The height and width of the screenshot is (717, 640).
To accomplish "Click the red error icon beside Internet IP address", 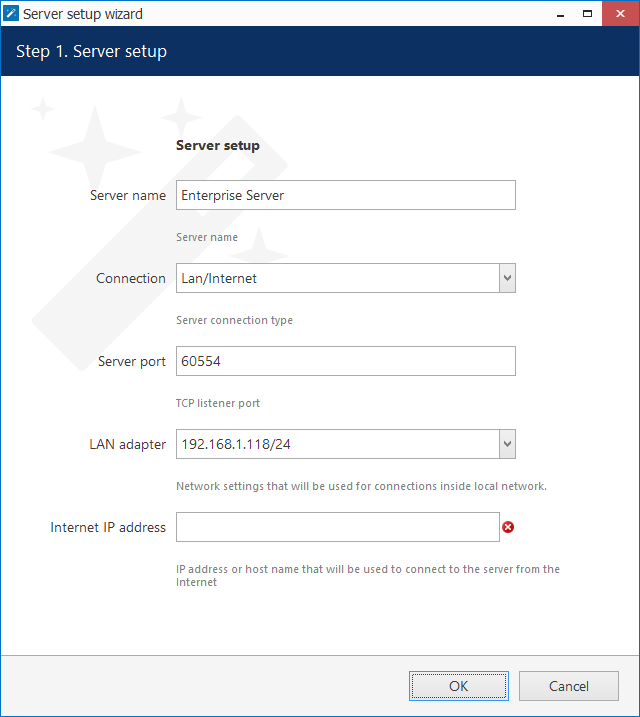I will pyautogui.click(x=508, y=527).
